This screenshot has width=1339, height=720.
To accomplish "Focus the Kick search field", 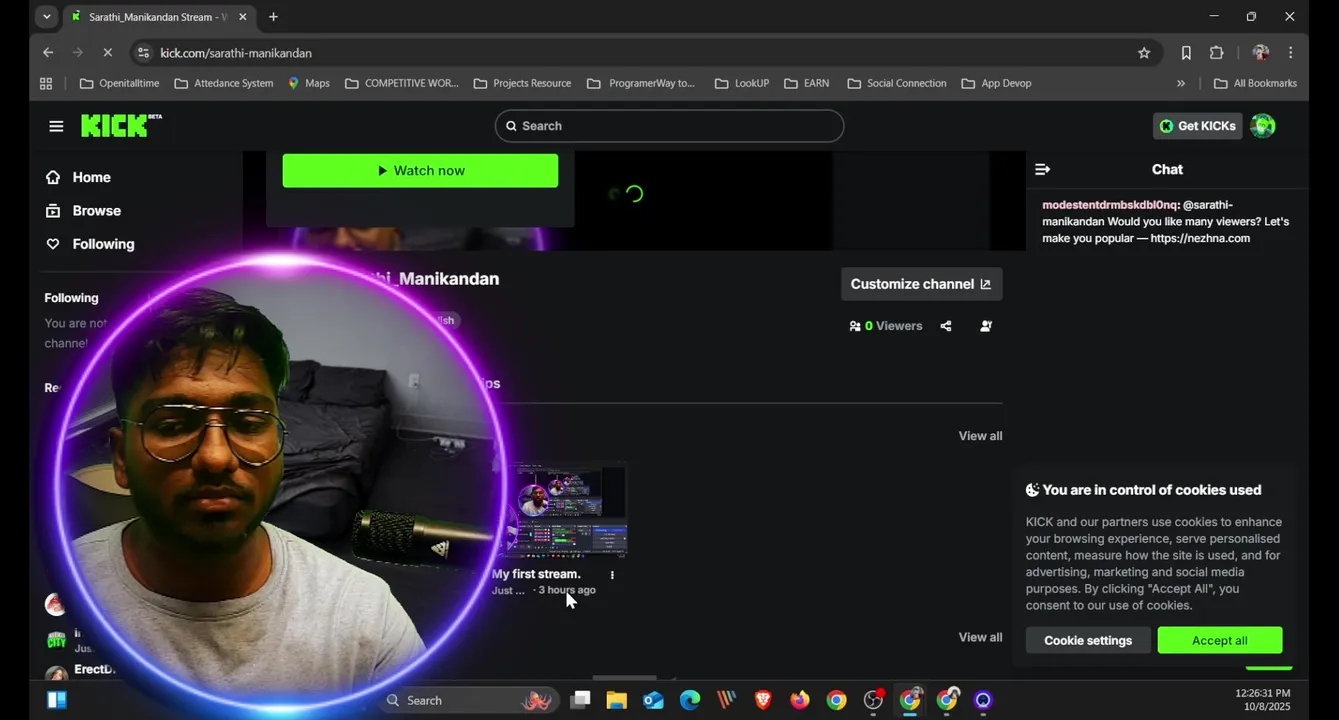I will click(x=669, y=126).
